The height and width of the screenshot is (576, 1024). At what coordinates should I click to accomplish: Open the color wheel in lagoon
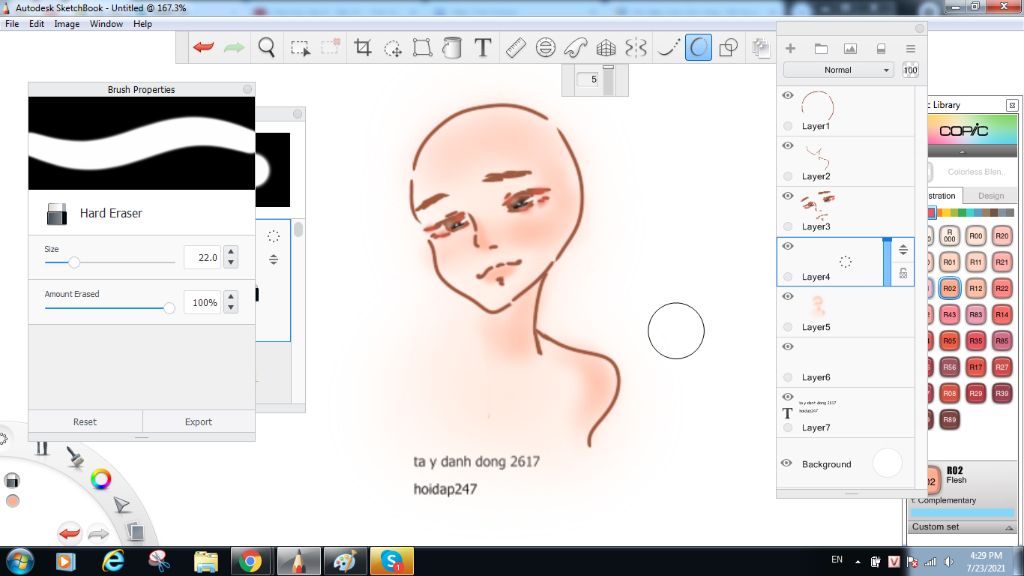coord(101,479)
